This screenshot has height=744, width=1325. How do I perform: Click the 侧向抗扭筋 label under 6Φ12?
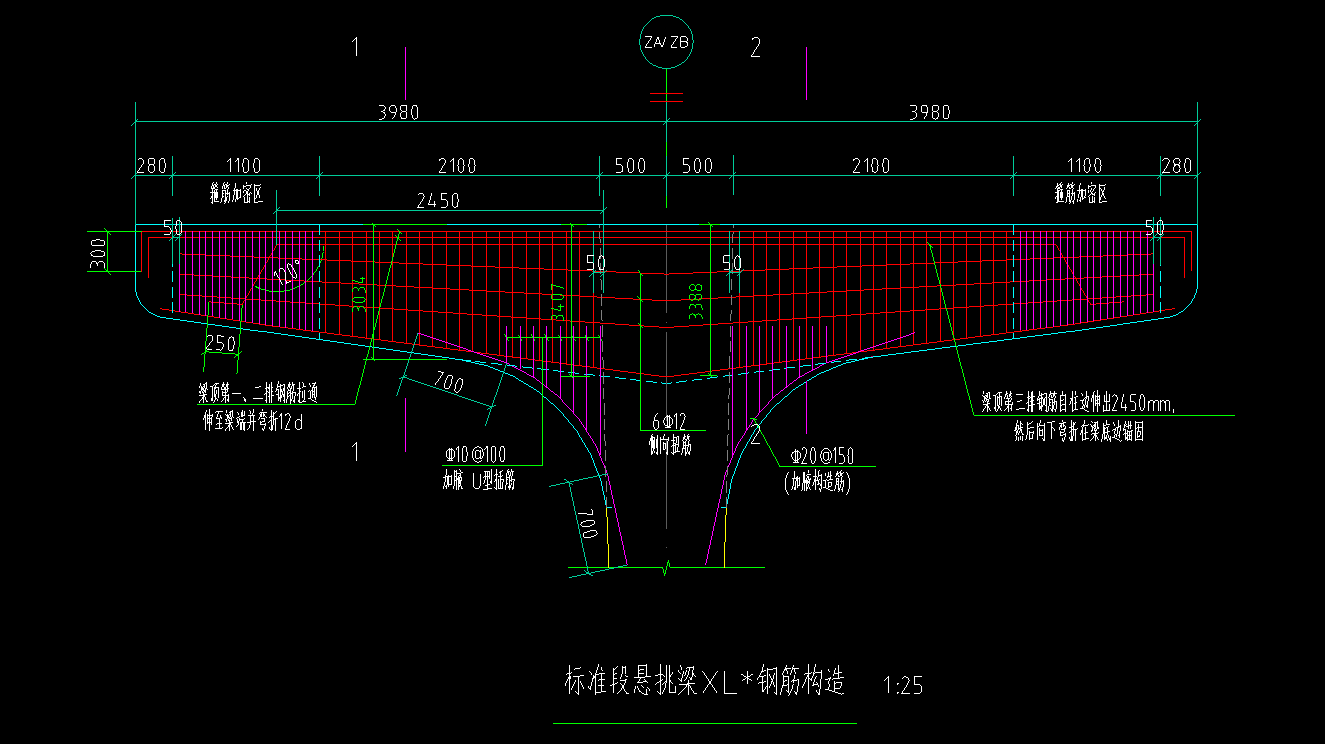[669, 447]
